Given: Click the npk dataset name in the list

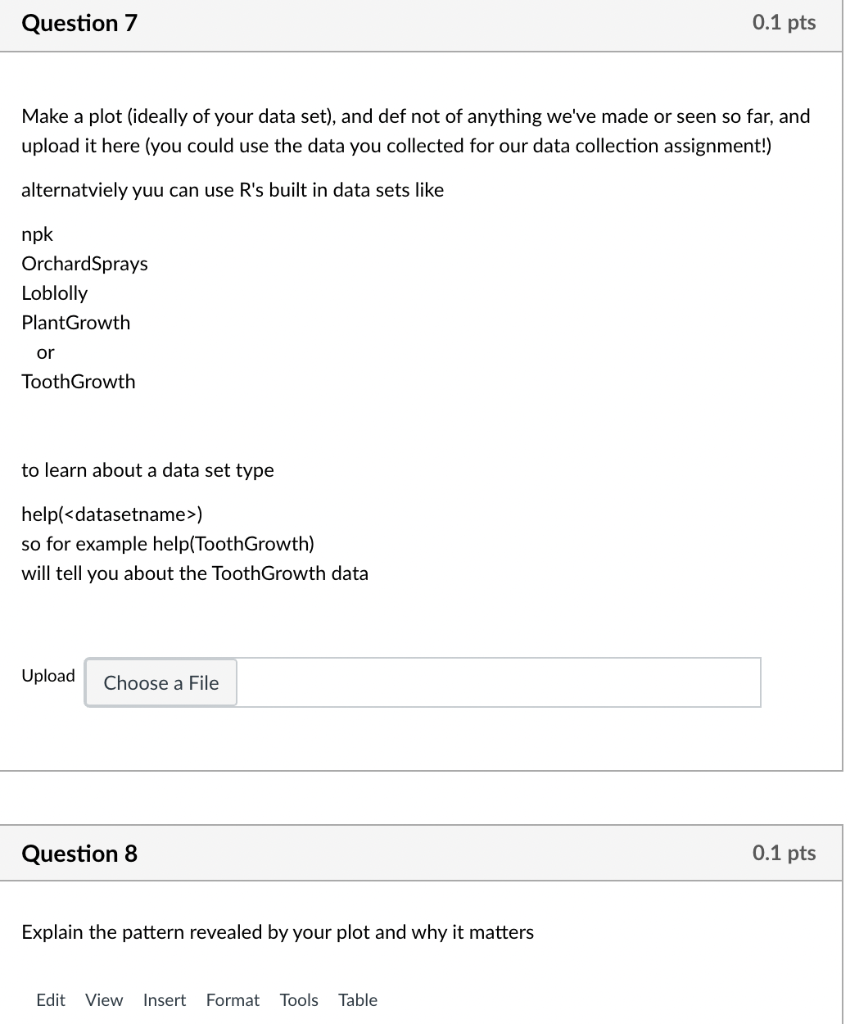Looking at the screenshot, I should (37, 234).
